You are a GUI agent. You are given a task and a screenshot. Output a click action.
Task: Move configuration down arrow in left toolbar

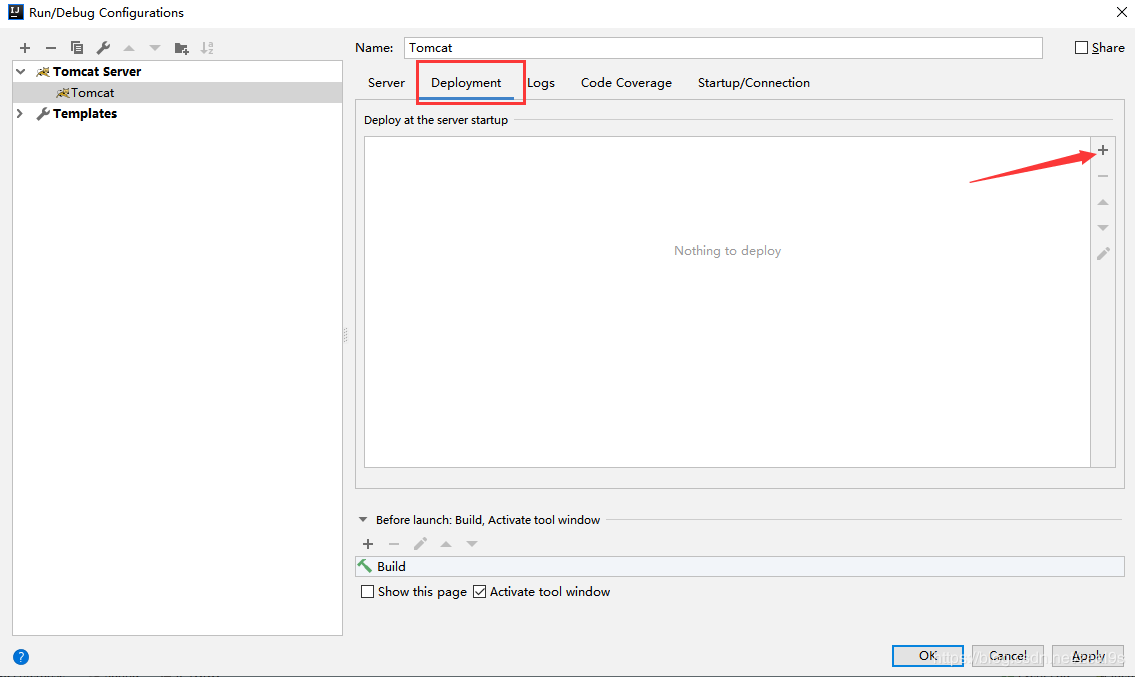pos(155,48)
